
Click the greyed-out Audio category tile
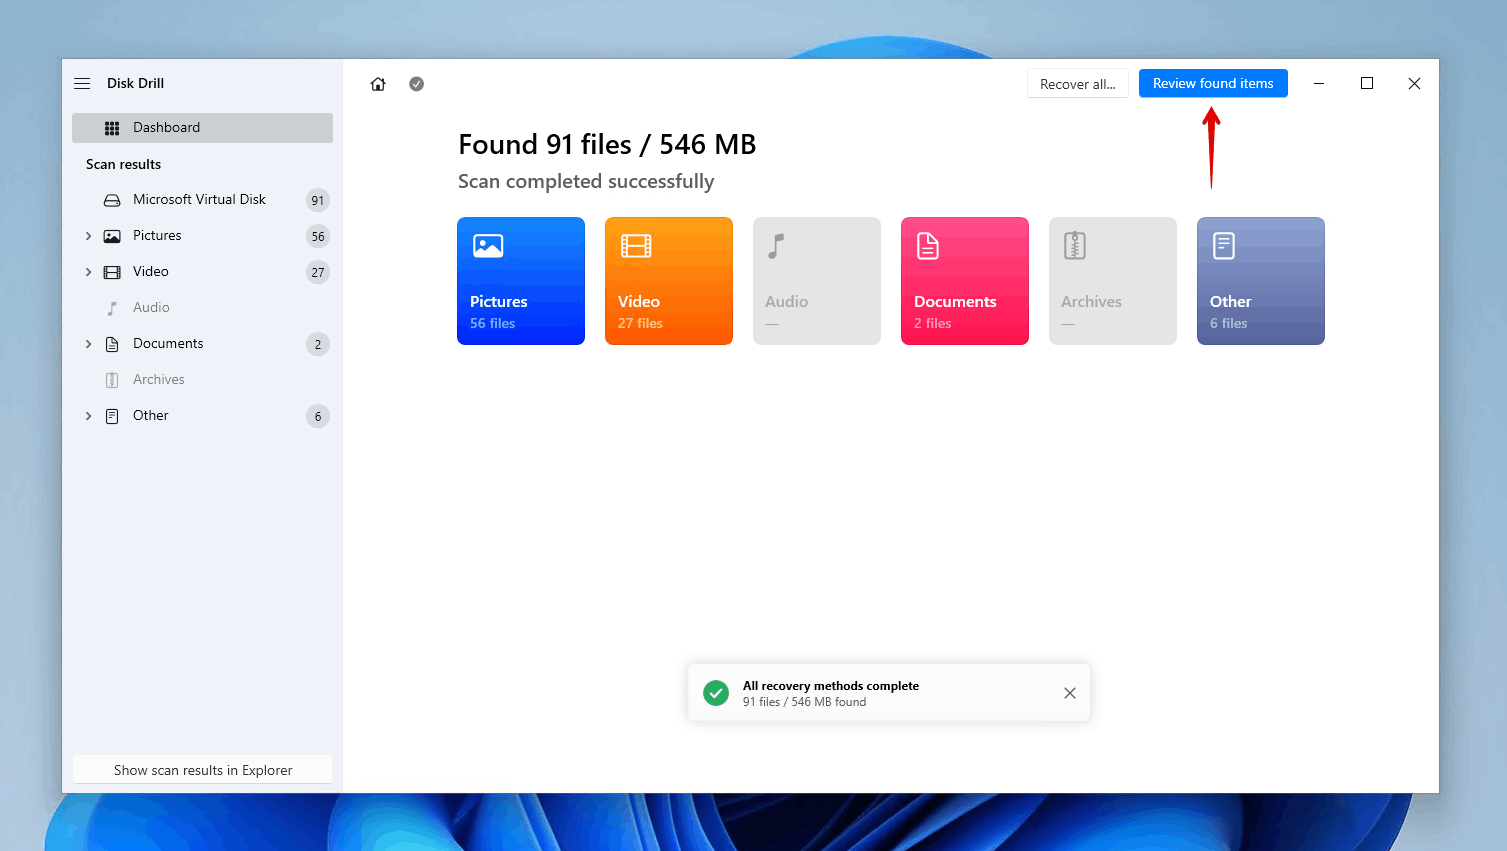tap(816, 281)
